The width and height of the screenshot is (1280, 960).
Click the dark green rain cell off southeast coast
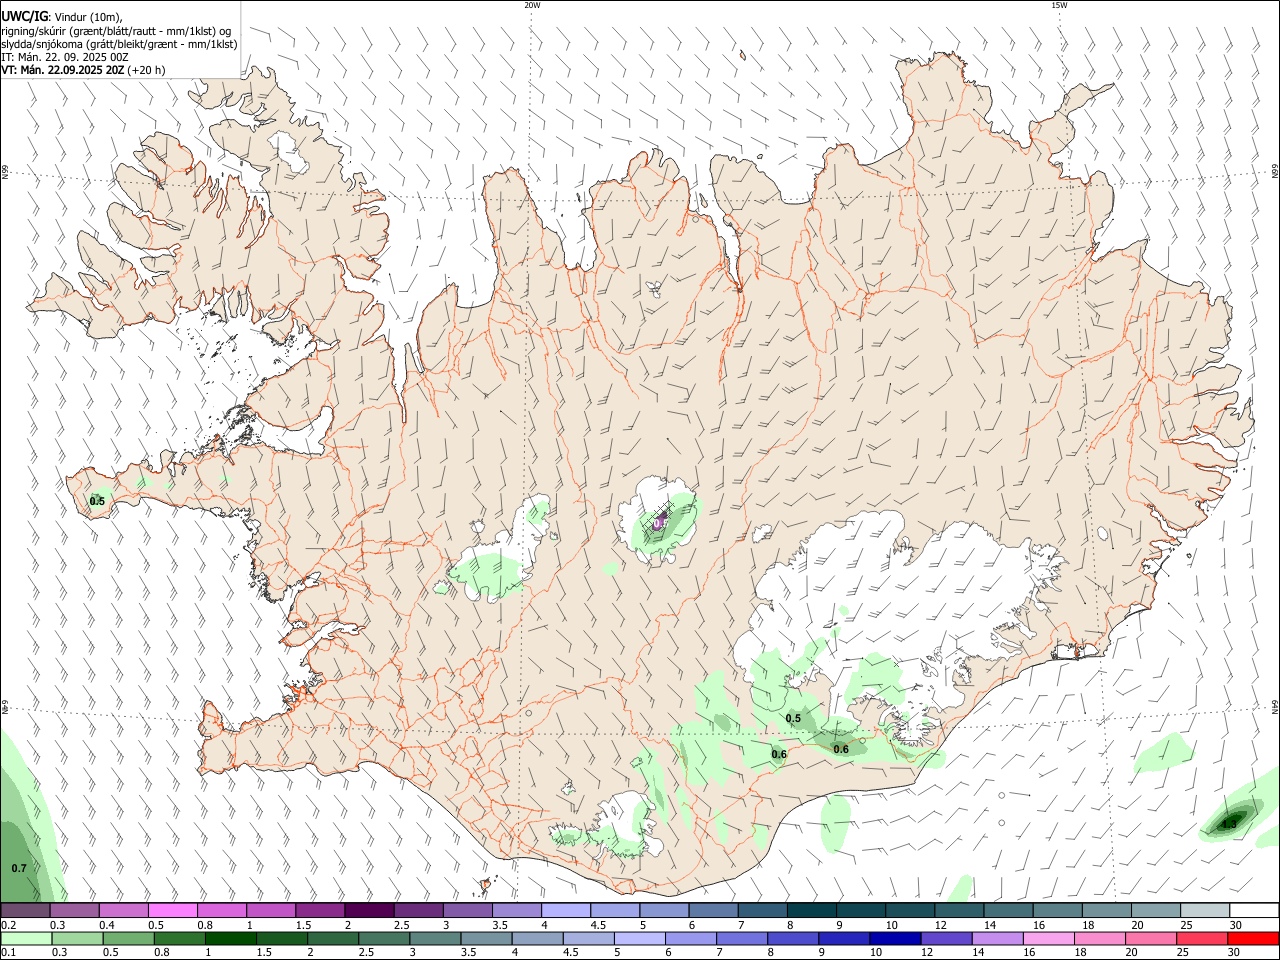pos(1229,822)
